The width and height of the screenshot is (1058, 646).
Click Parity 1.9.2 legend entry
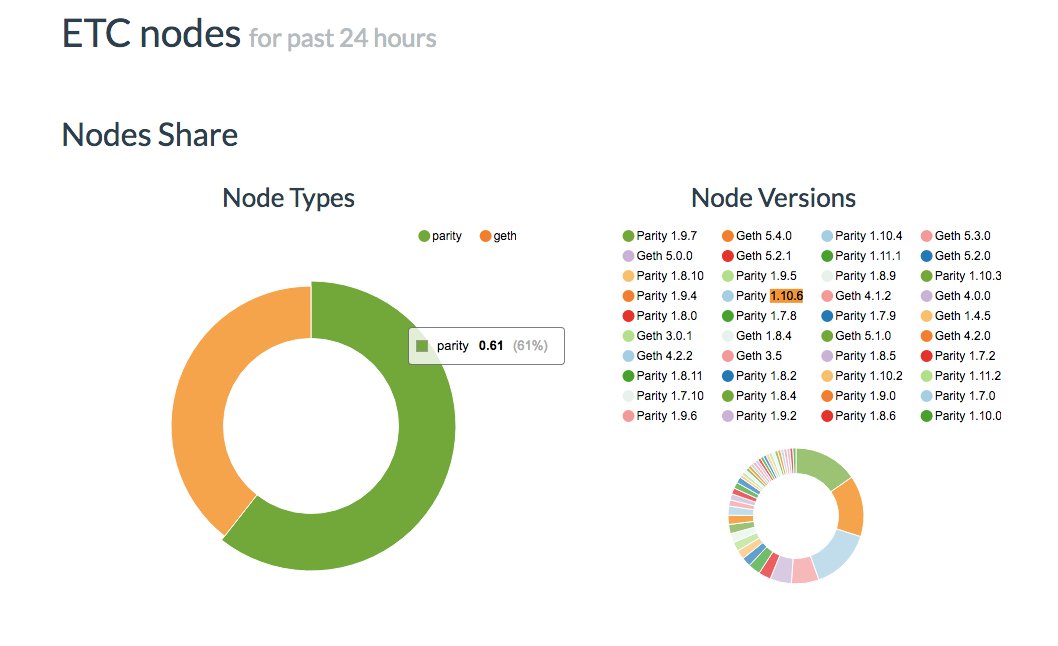[759, 416]
